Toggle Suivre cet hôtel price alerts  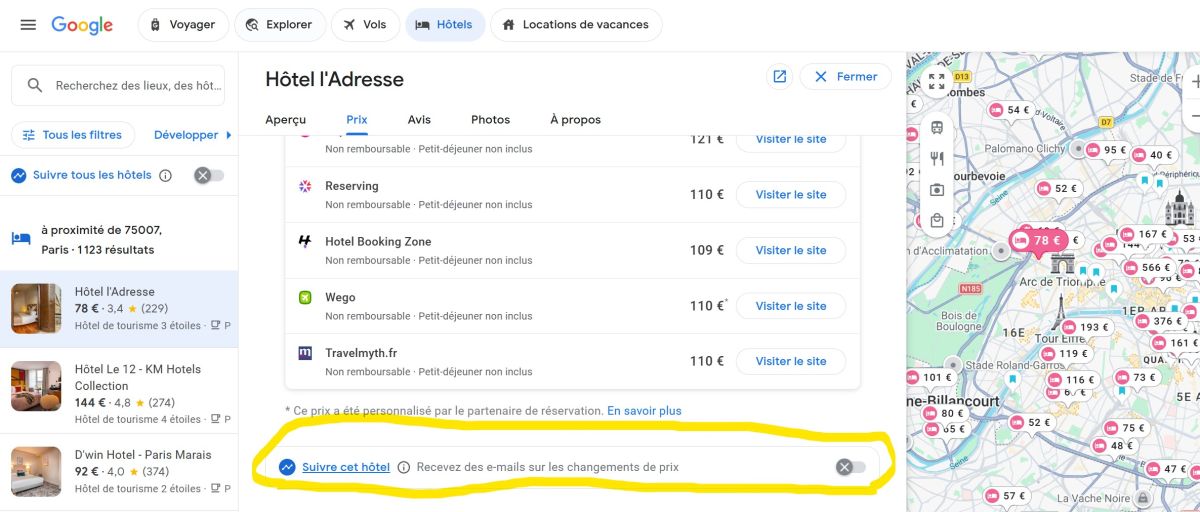851,467
